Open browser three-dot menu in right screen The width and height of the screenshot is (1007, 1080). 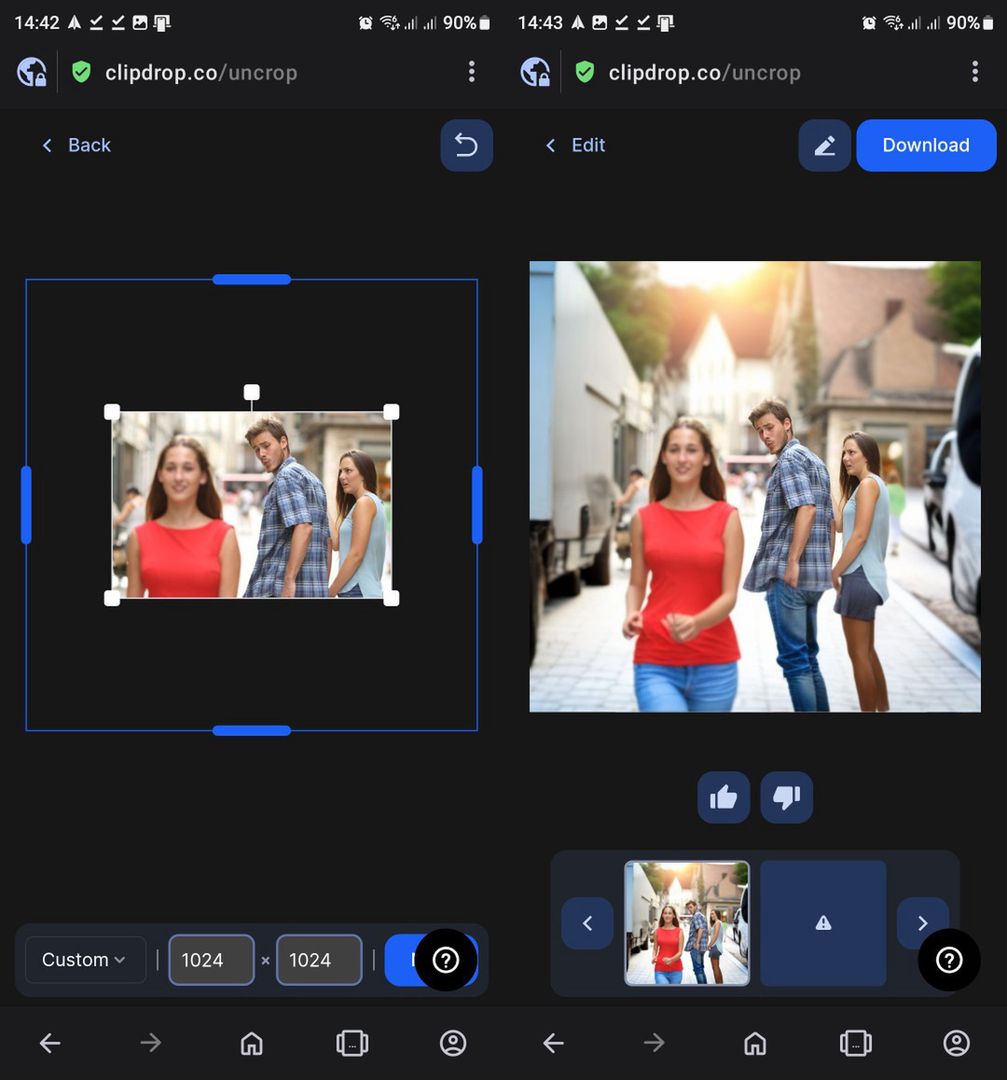click(x=975, y=72)
